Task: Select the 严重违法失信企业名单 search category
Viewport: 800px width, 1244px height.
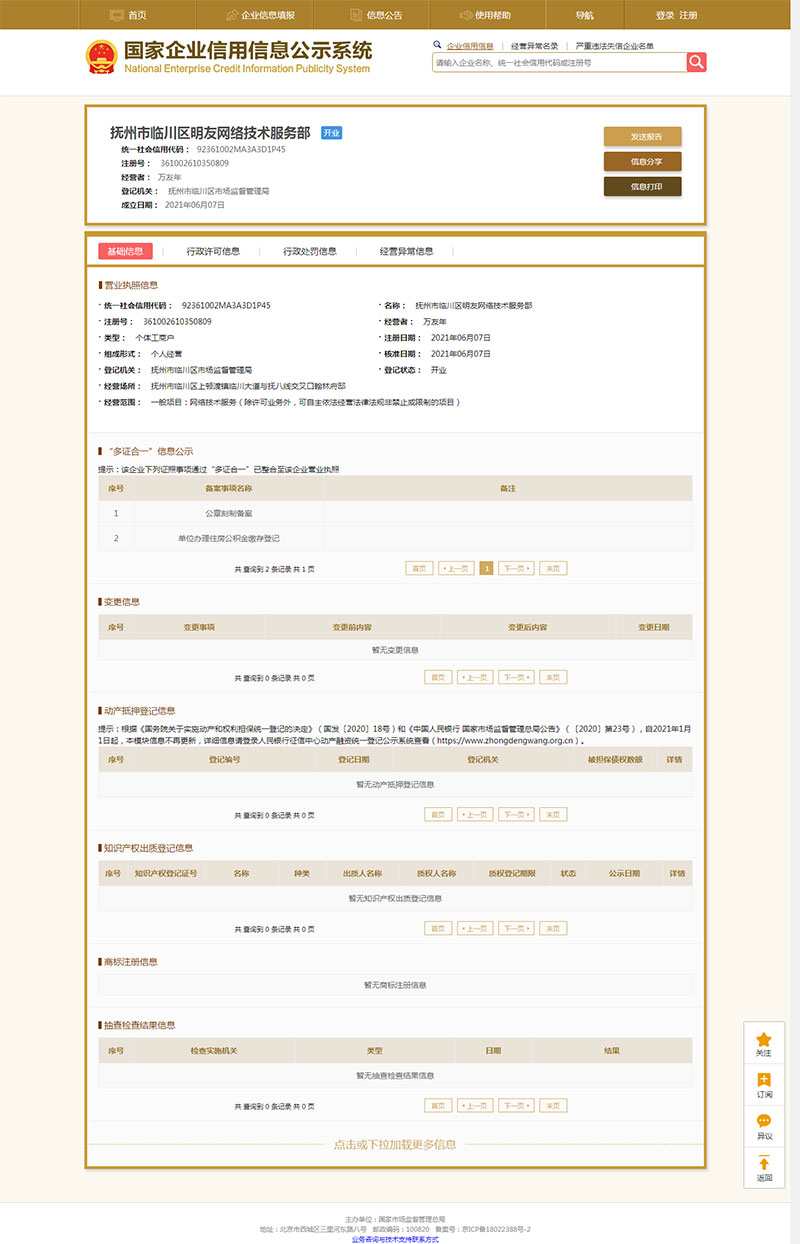Action: point(615,46)
